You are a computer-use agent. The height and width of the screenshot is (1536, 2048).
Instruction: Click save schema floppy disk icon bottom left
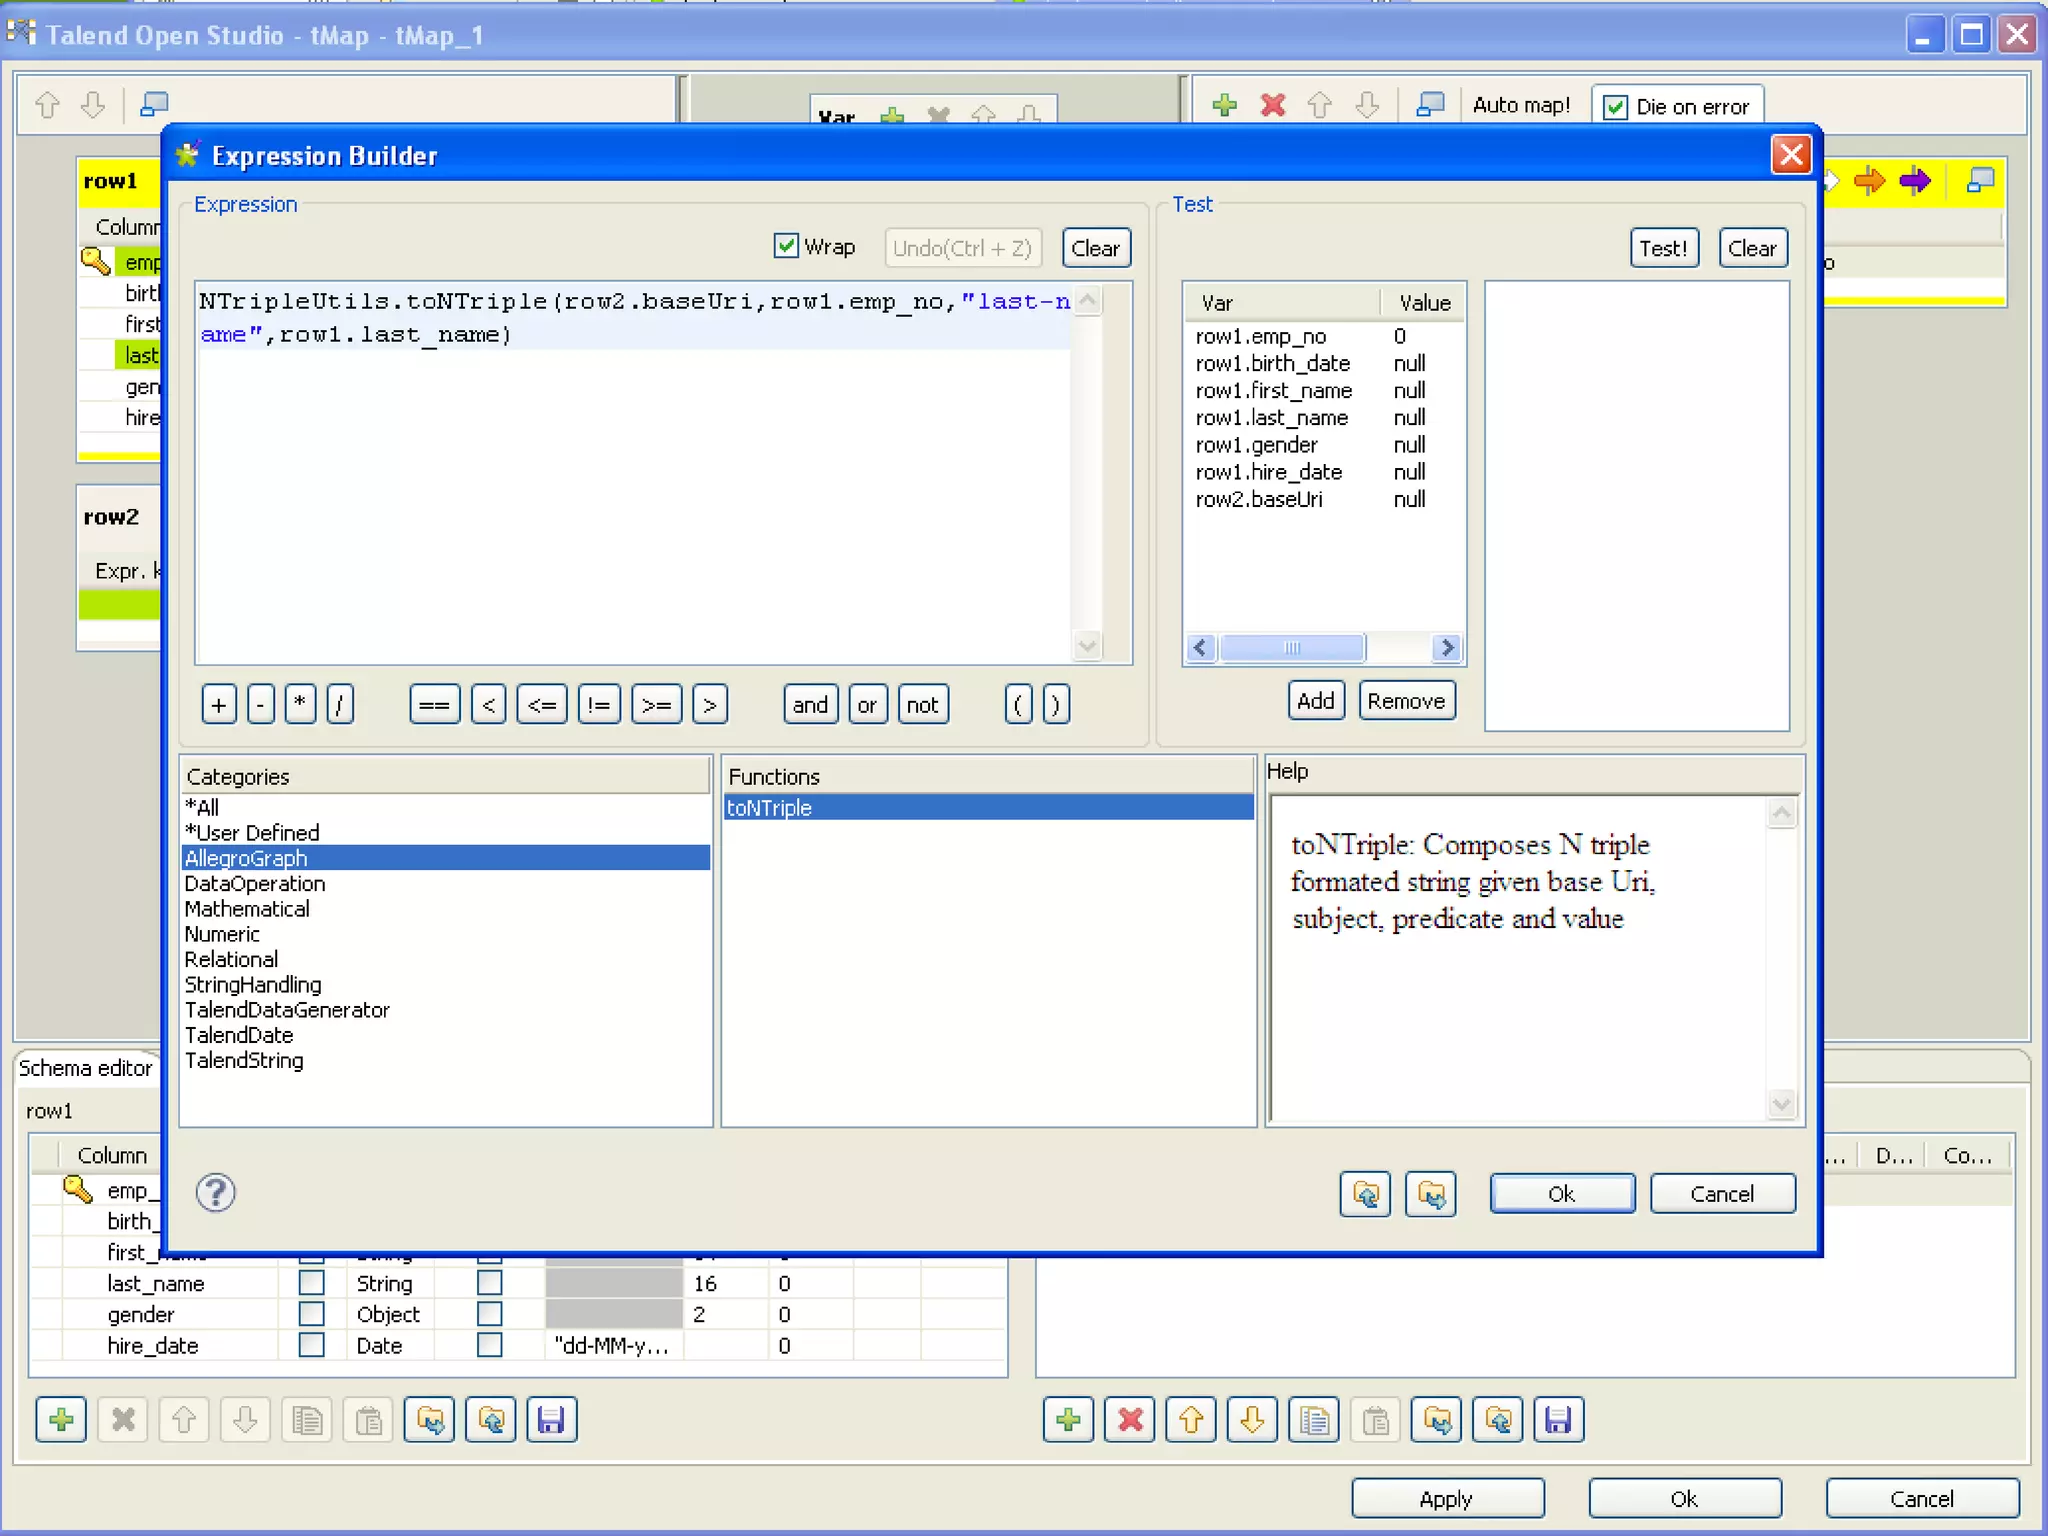click(x=551, y=1419)
